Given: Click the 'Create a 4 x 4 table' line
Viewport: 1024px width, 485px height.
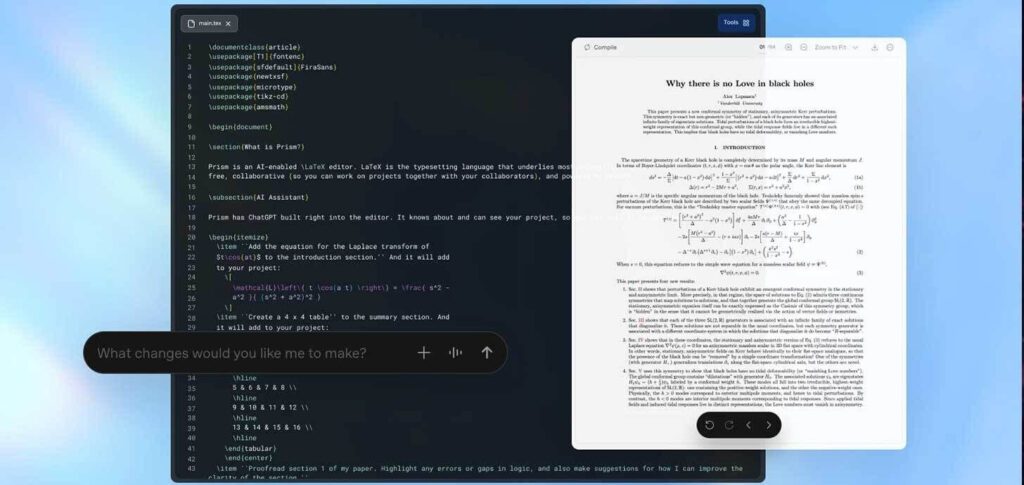Looking at the screenshot, I should (x=333, y=317).
